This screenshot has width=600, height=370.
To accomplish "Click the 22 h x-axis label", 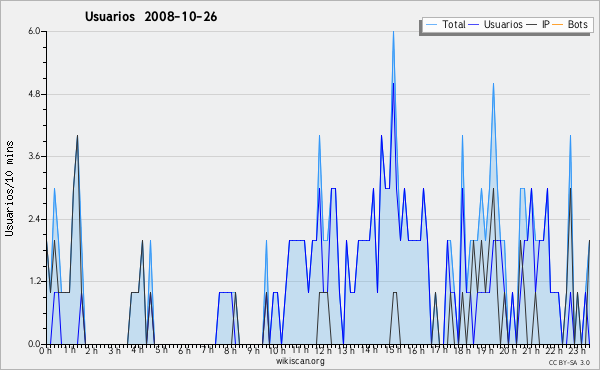I will 554,350.
